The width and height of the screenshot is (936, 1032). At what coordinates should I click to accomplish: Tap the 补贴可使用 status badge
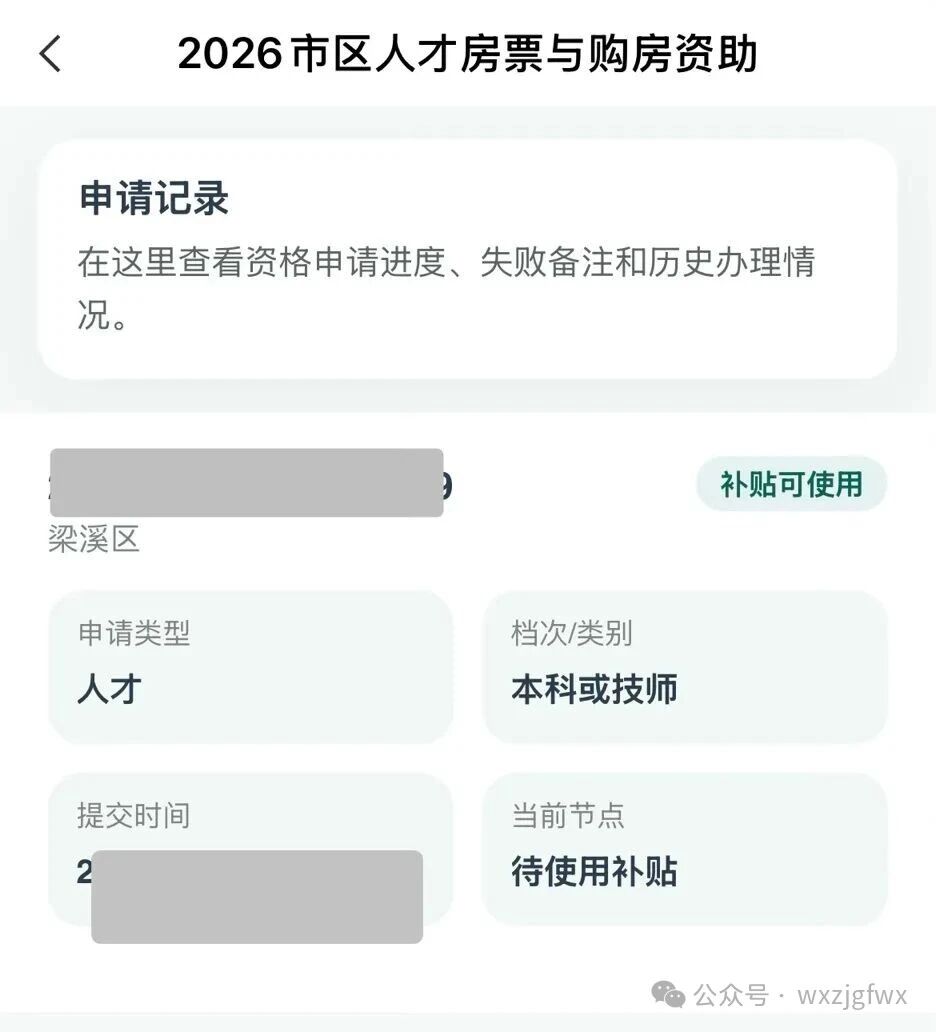click(x=791, y=484)
